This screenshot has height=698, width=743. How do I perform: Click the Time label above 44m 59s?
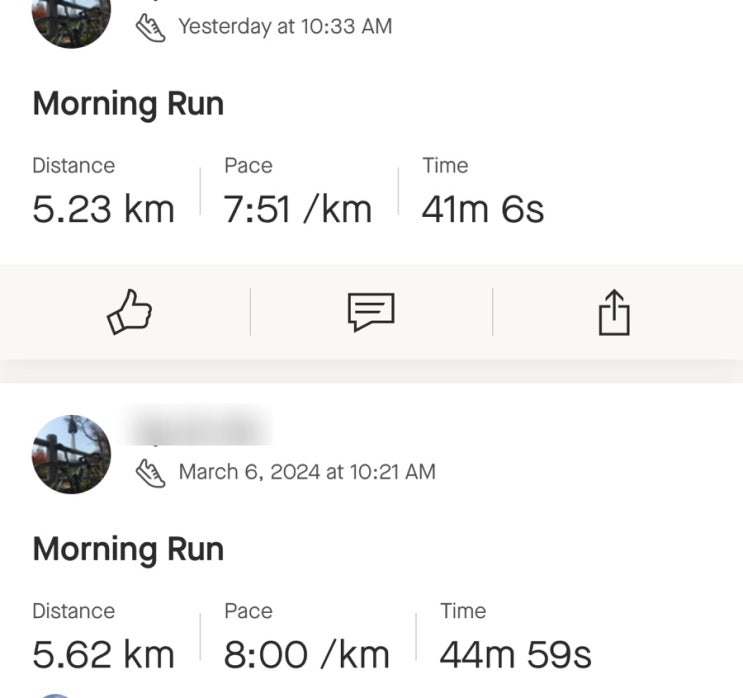click(x=463, y=611)
